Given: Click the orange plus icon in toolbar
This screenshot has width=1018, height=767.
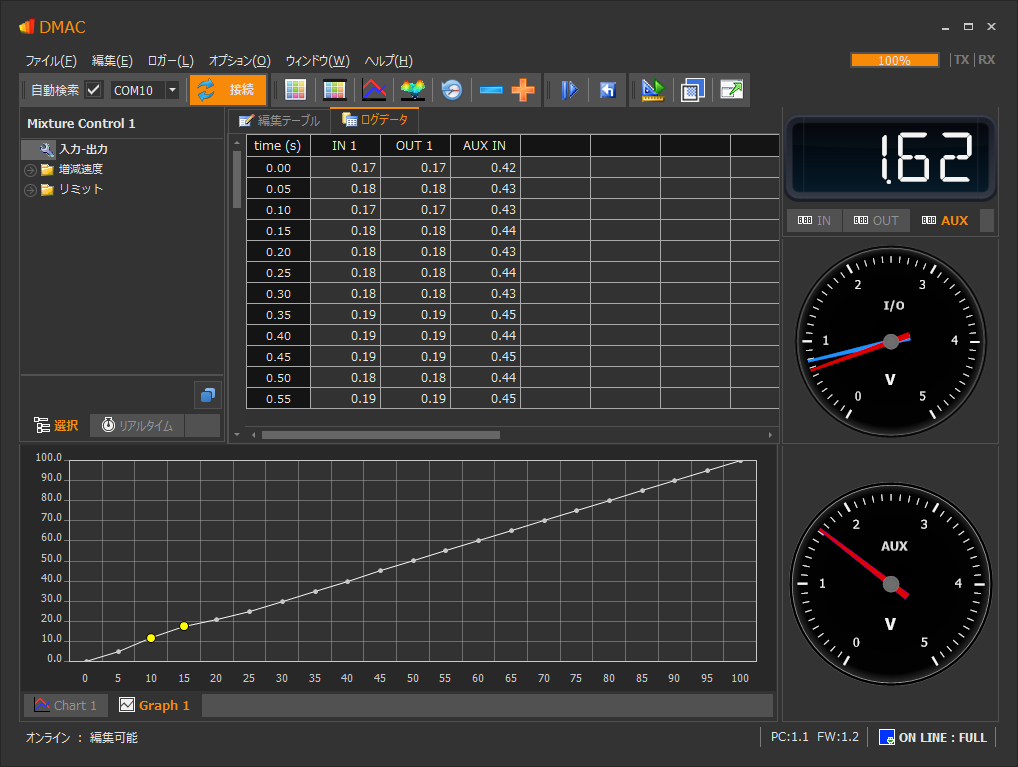Looking at the screenshot, I should tap(523, 90).
